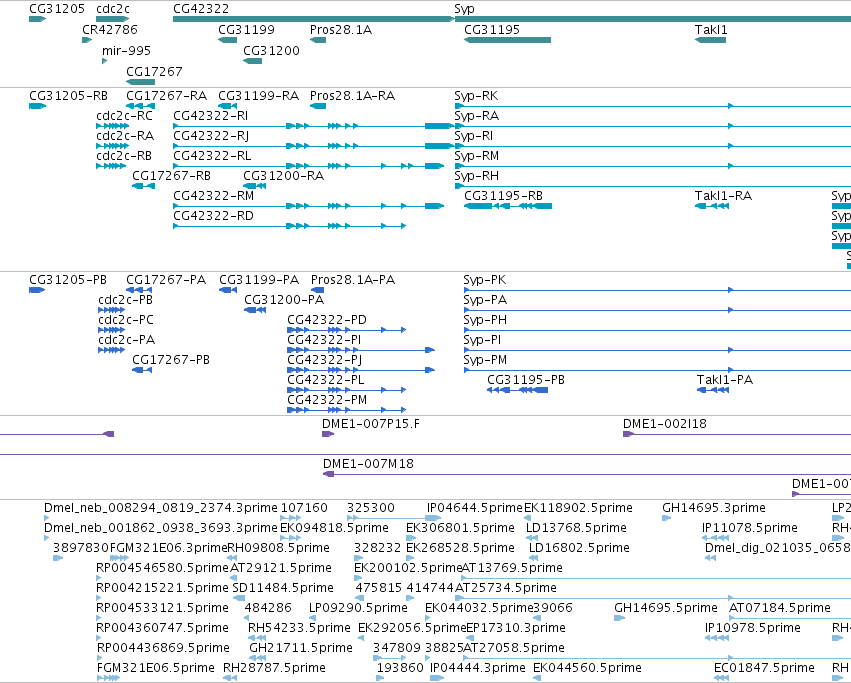The width and height of the screenshot is (851, 683).
Task: Select the GH14695.3prime EST label
Action: pyautogui.click(x=714, y=508)
